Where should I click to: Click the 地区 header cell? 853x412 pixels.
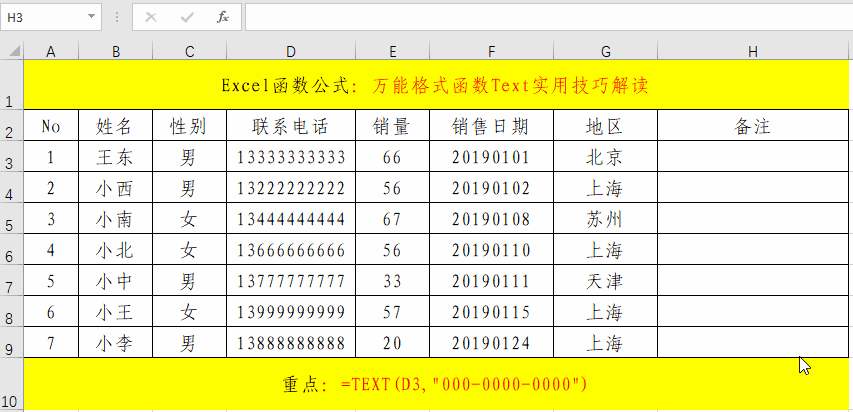605,125
